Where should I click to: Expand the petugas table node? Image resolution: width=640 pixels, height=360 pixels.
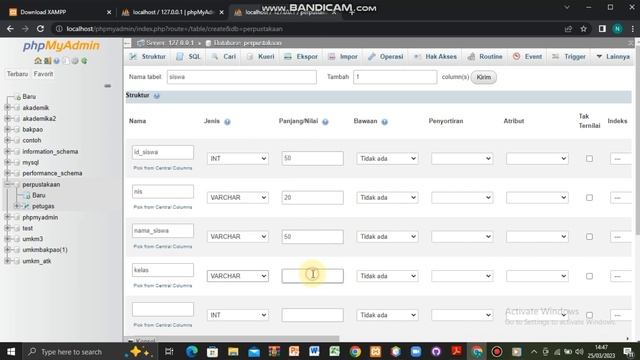(x=17, y=206)
